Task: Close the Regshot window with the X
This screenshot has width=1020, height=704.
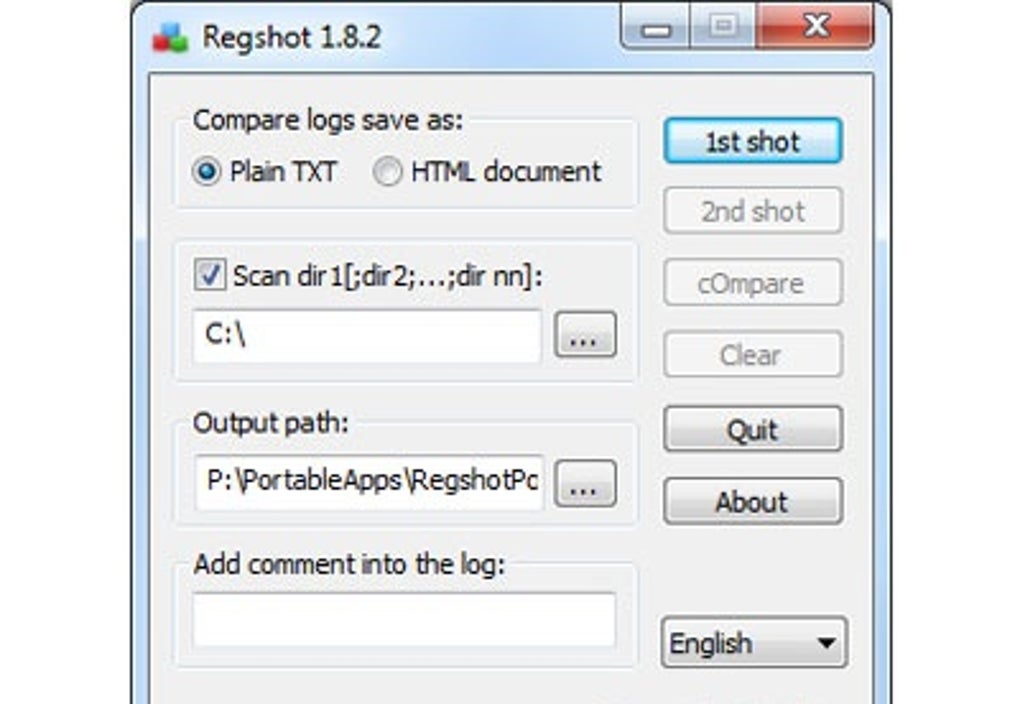Action: coord(815,27)
